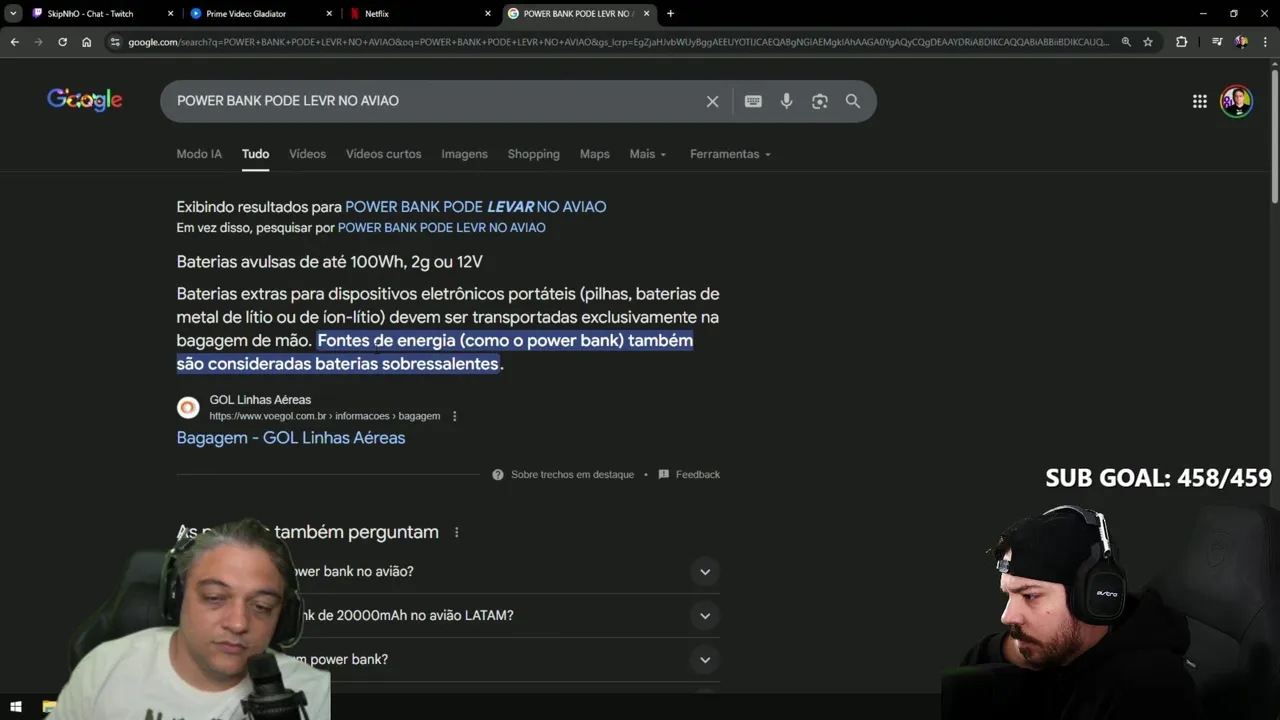Search by image with Google Lens
This screenshot has width=1280, height=720.
pos(820,101)
